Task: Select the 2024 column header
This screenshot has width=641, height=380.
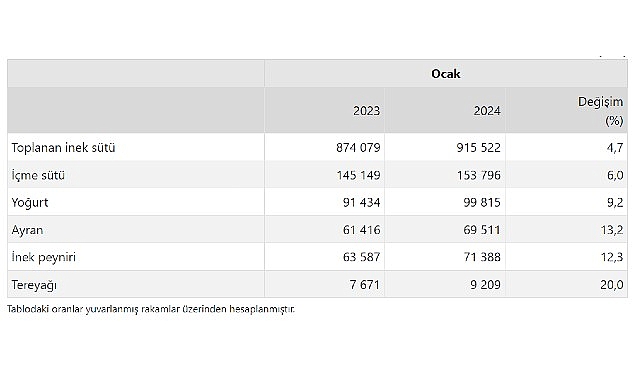Action: coord(487,111)
